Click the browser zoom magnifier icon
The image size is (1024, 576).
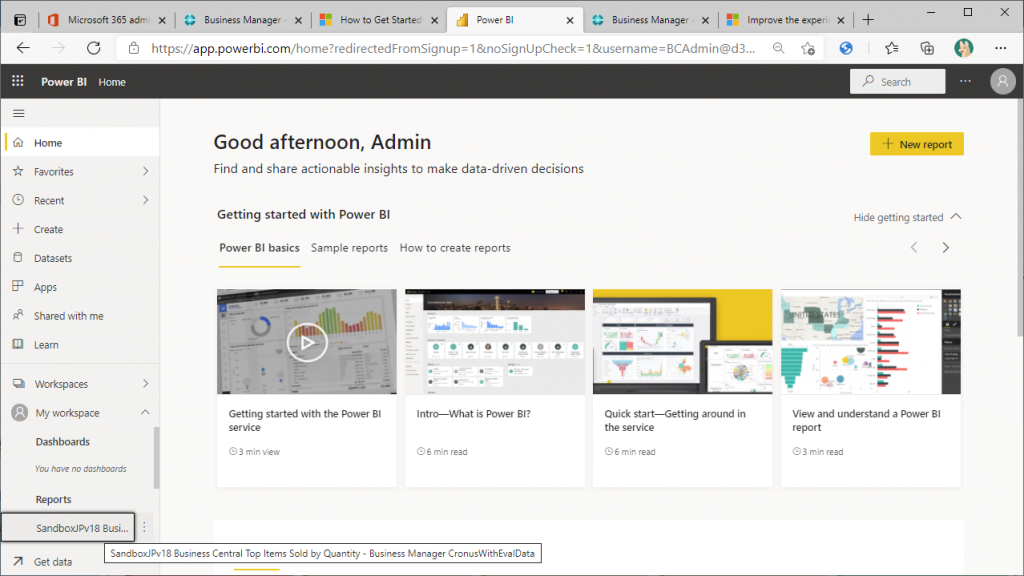778,48
